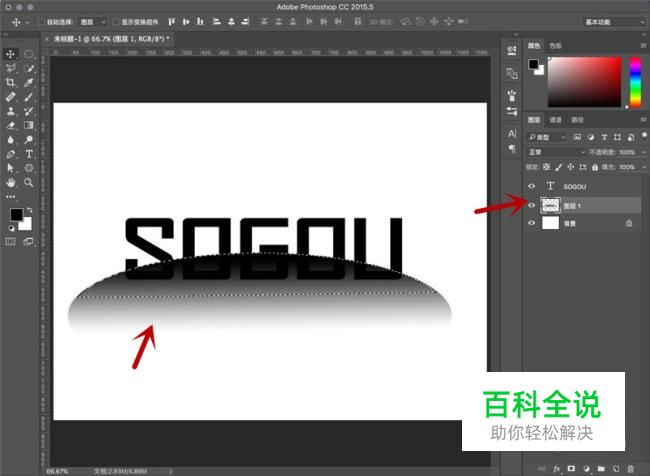Screen dimensions: 650x476
Task: Open the blend mode dropdown
Action: (556, 152)
